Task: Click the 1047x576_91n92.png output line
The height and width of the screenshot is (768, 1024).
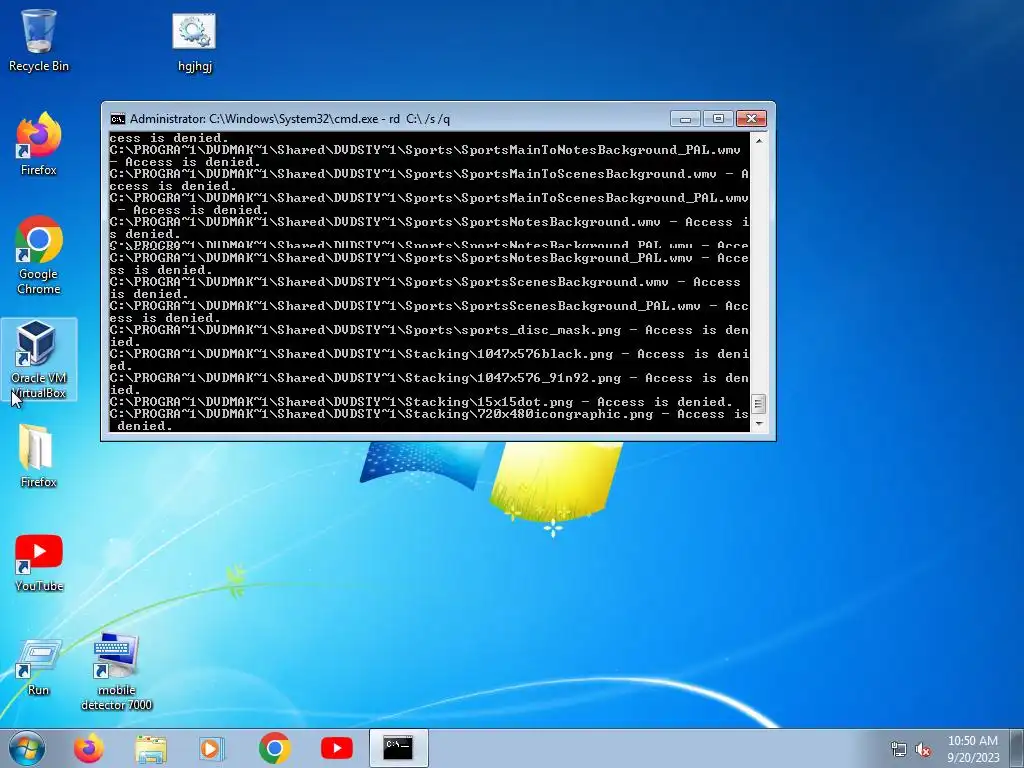Action: pos(429,384)
